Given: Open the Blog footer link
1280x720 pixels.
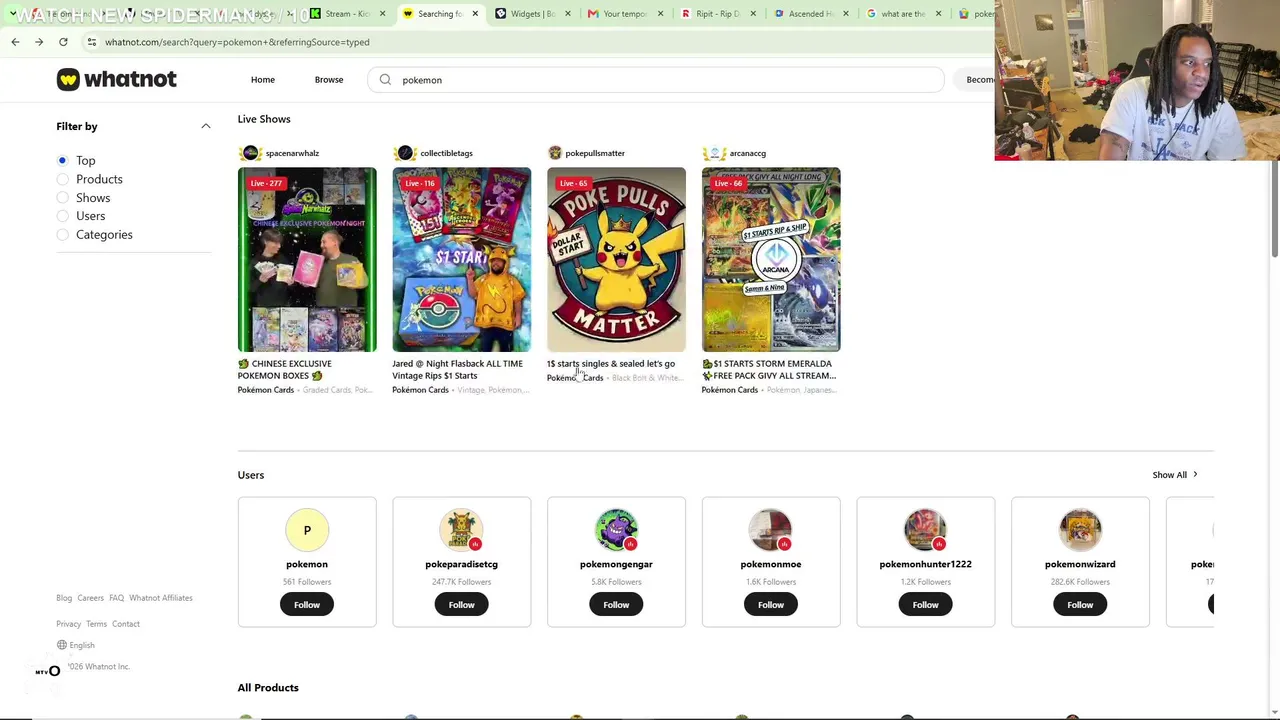Looking at the screenshot, I should 64,598.
